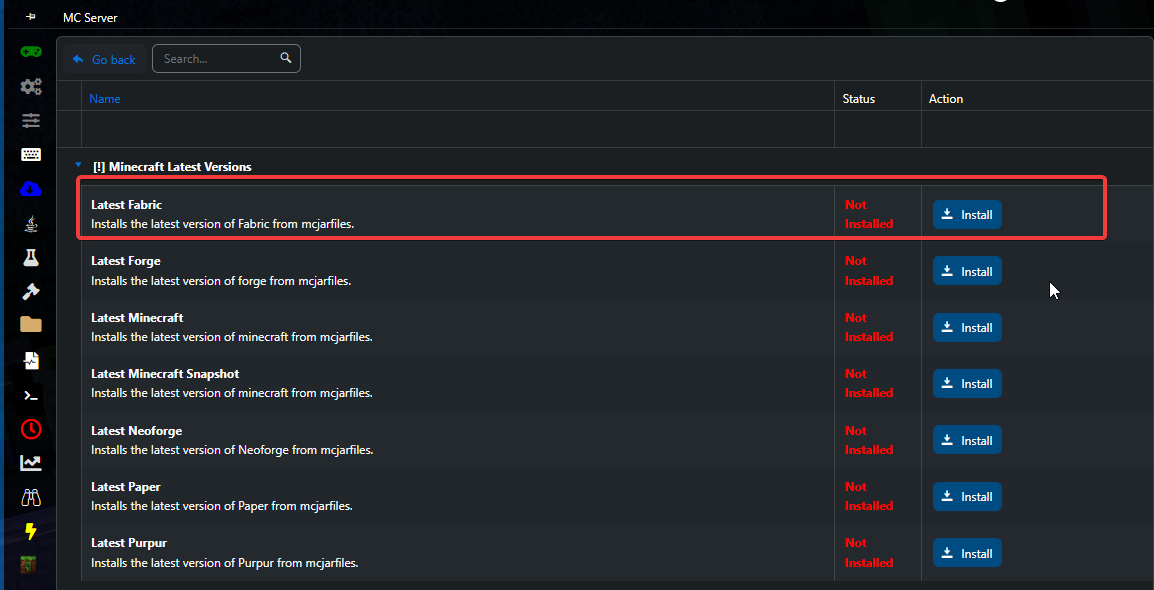Click the red clock schedule icon
Screen dimensions: 1154x590
click(x=31, y=429)
